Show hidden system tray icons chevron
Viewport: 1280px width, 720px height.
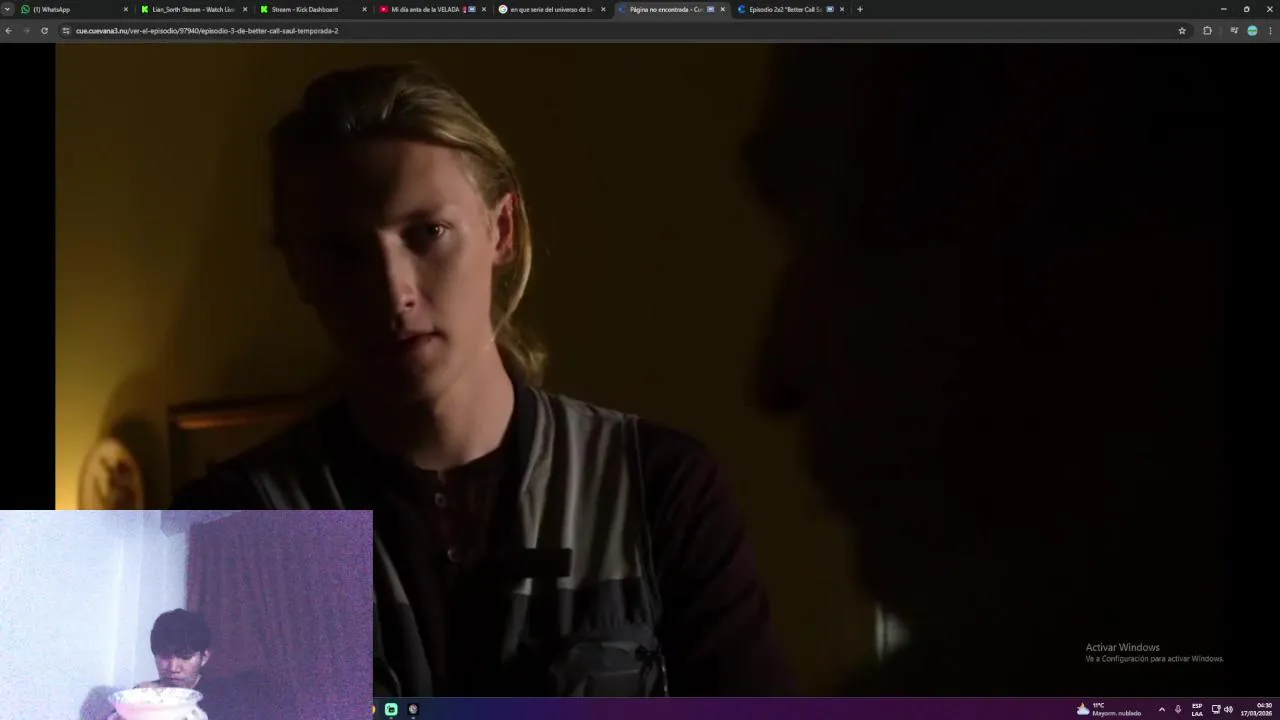[1161, 709]
